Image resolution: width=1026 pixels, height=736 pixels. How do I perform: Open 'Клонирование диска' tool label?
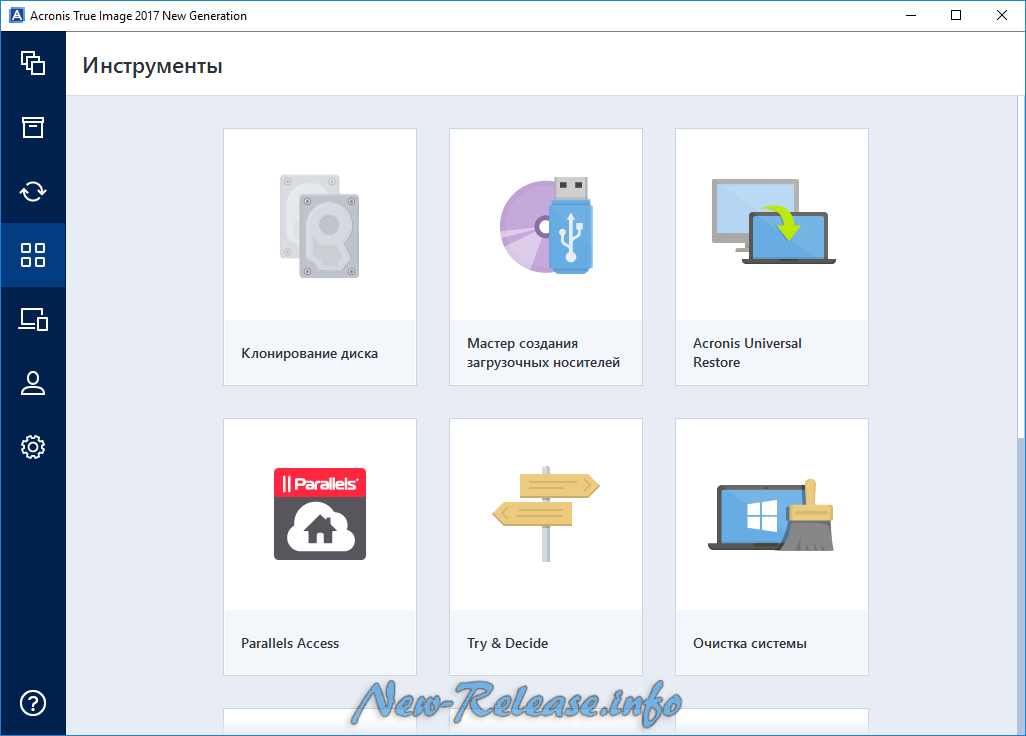click(310, 353)
